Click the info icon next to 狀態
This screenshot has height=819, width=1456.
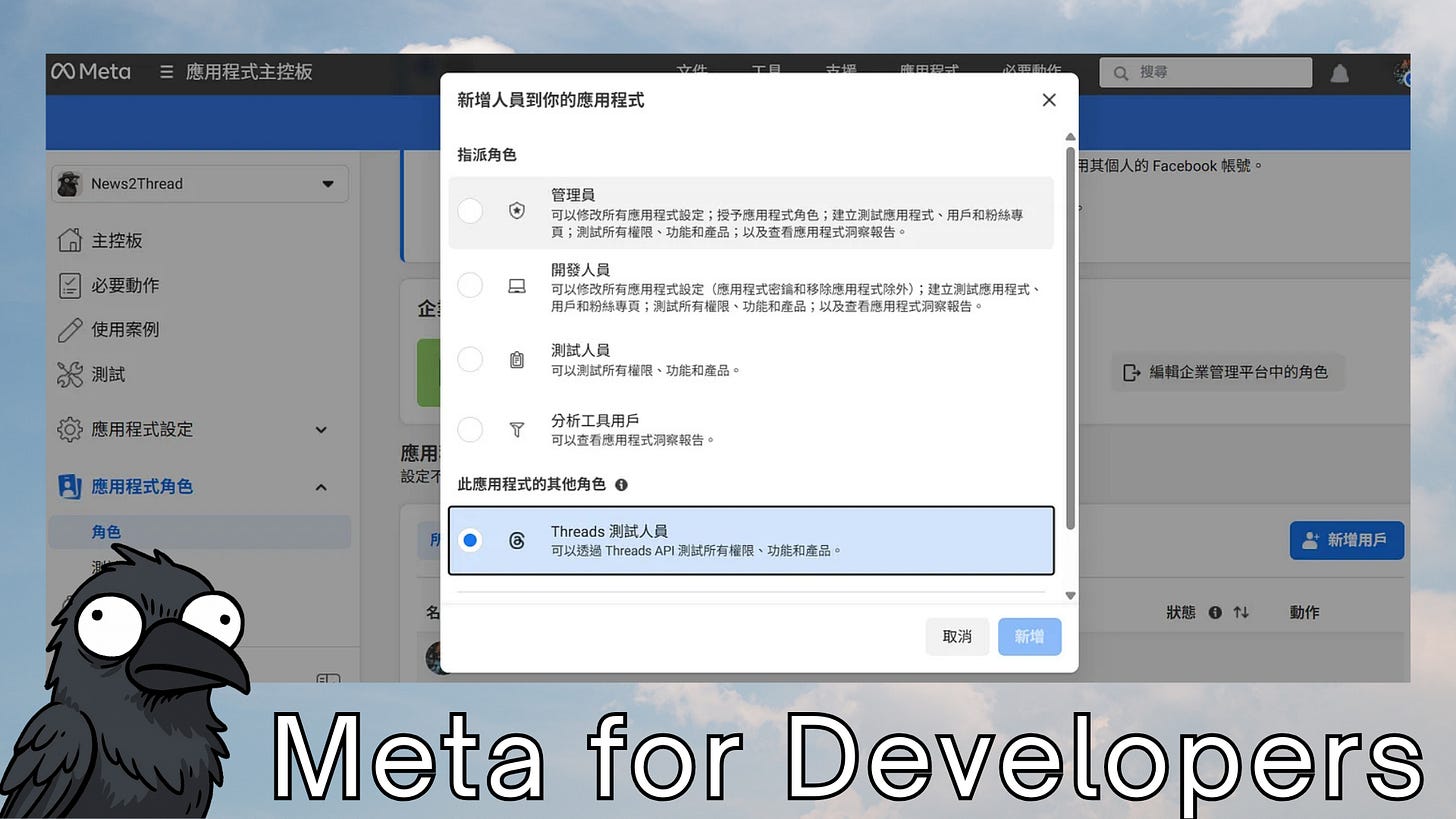click(1215, 612)
